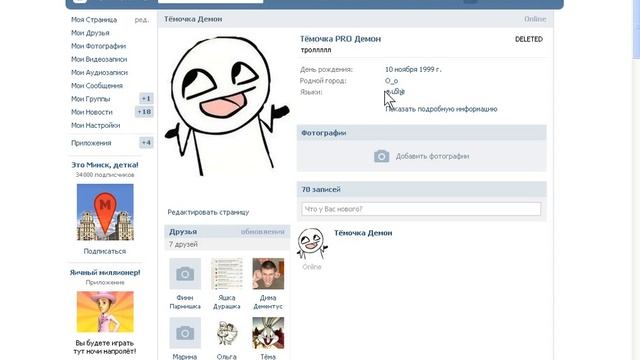The image size is (640, 360).
Task: Click the large profile avatar picture
Action: pyautogui.click(x=227, y=106)
